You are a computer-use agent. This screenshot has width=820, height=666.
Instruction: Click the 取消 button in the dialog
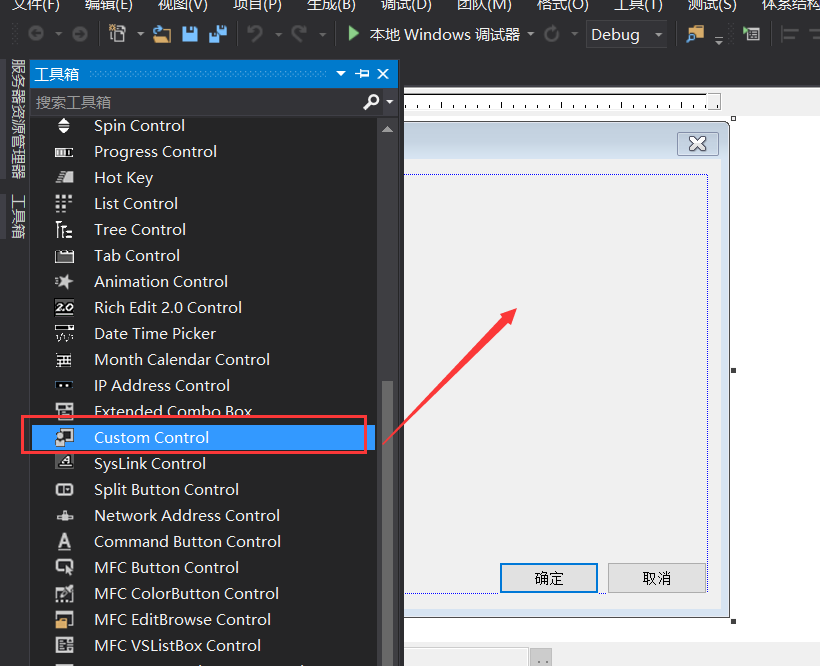[657, 577]
